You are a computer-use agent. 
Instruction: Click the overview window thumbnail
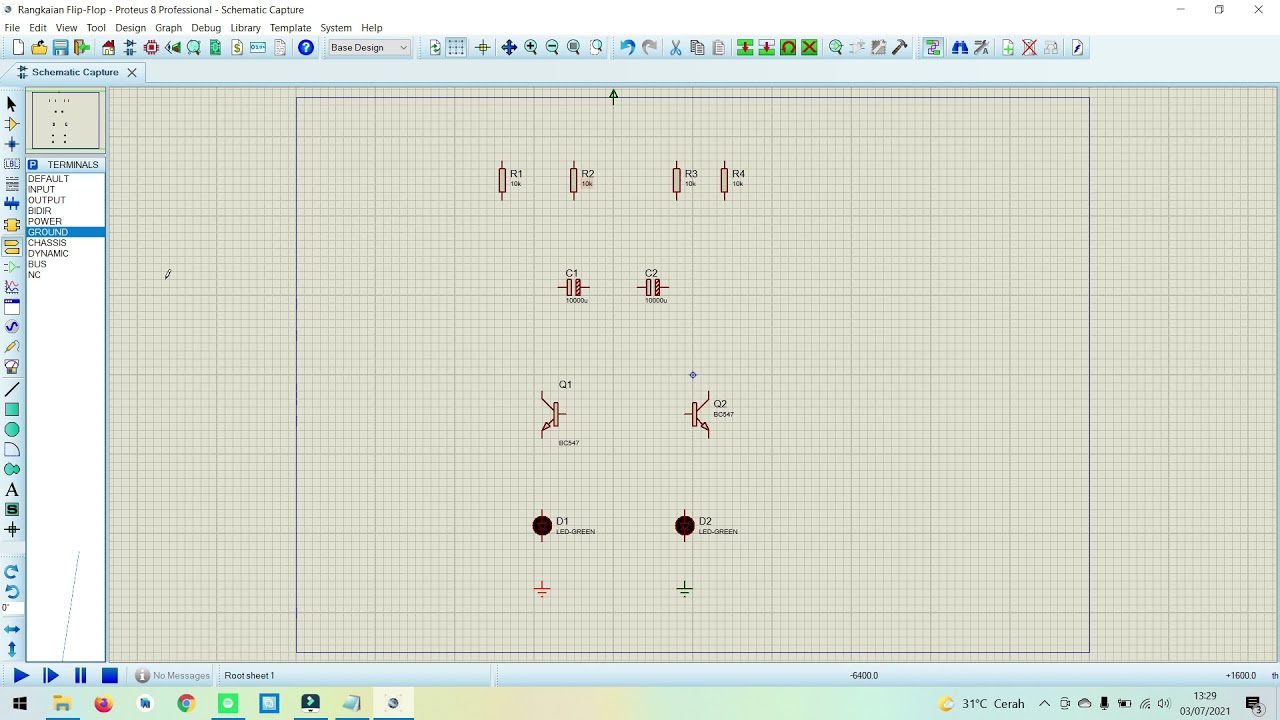coord(66,120)
